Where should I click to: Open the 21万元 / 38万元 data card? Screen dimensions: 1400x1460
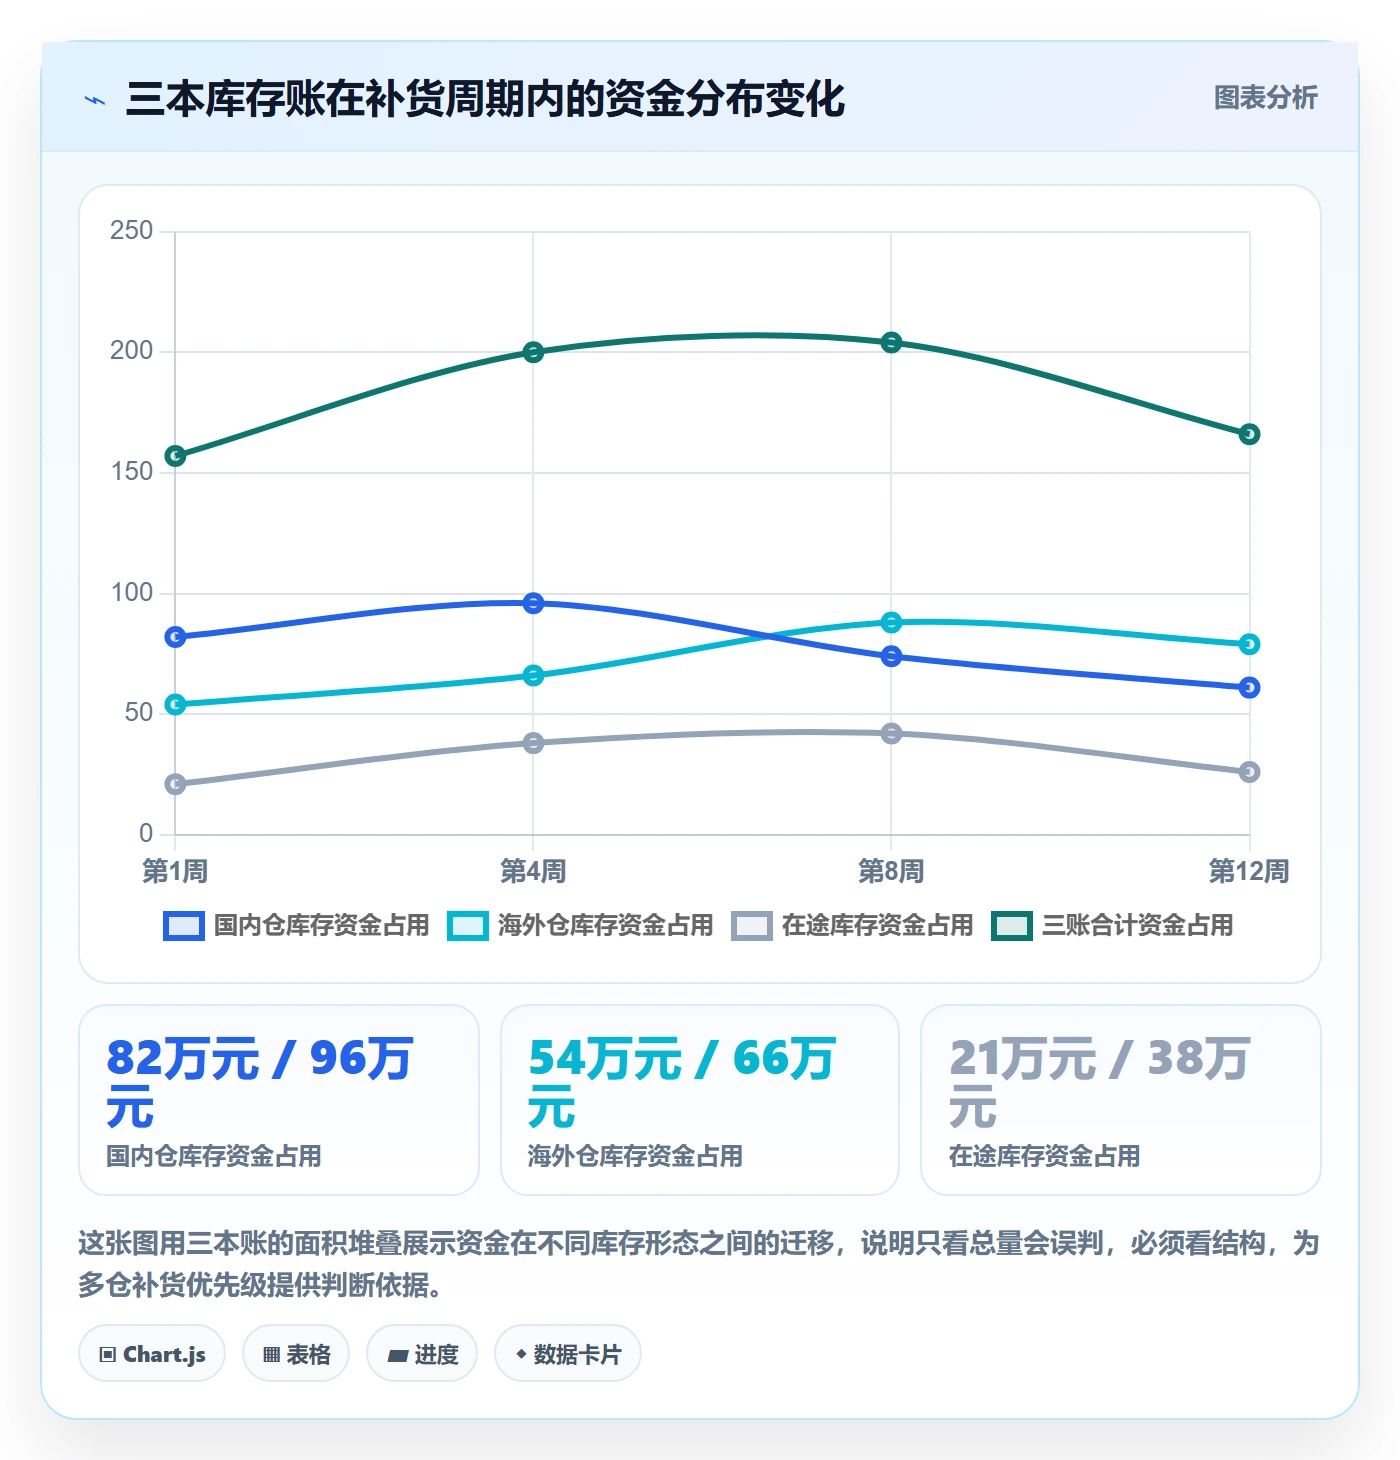[x=1121, y=1100]
